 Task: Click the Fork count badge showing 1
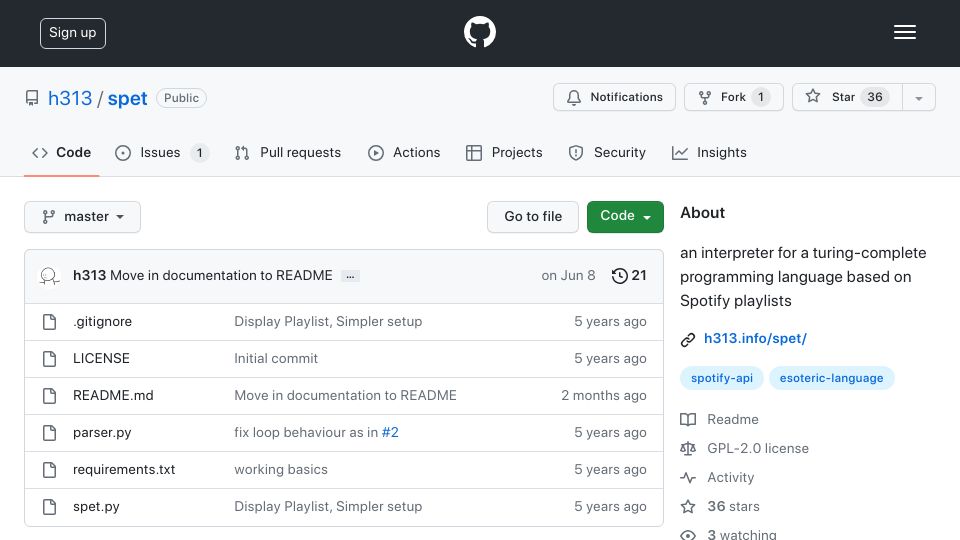[x=760, y=97]
